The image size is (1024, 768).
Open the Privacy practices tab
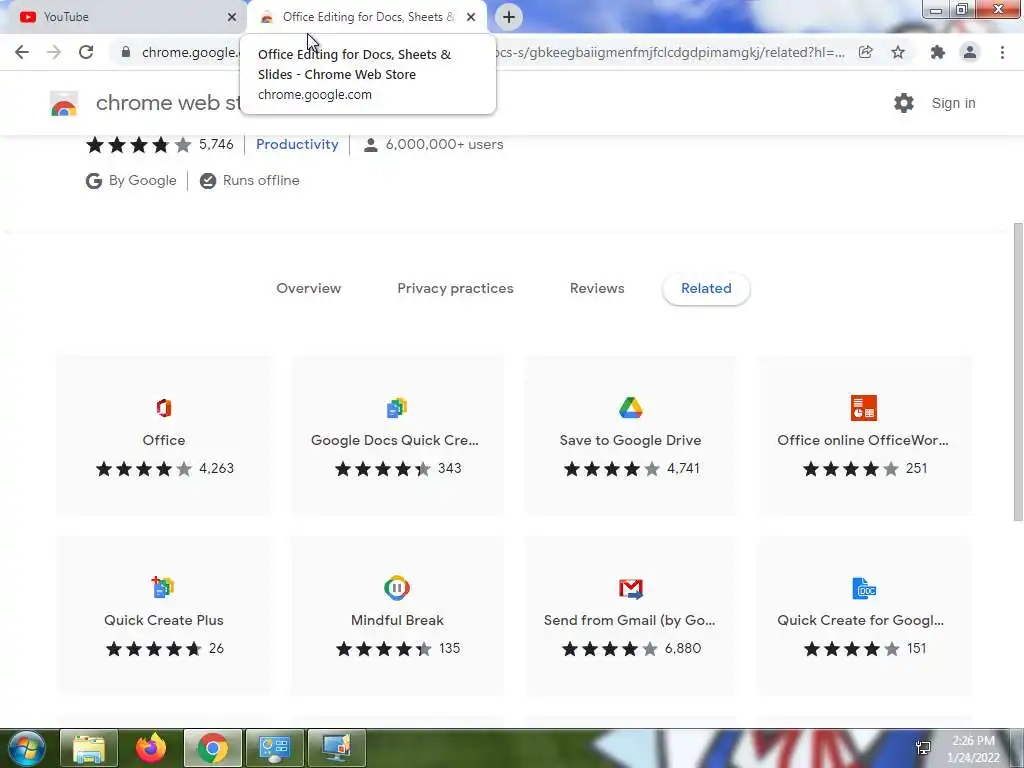coord(455,288)
